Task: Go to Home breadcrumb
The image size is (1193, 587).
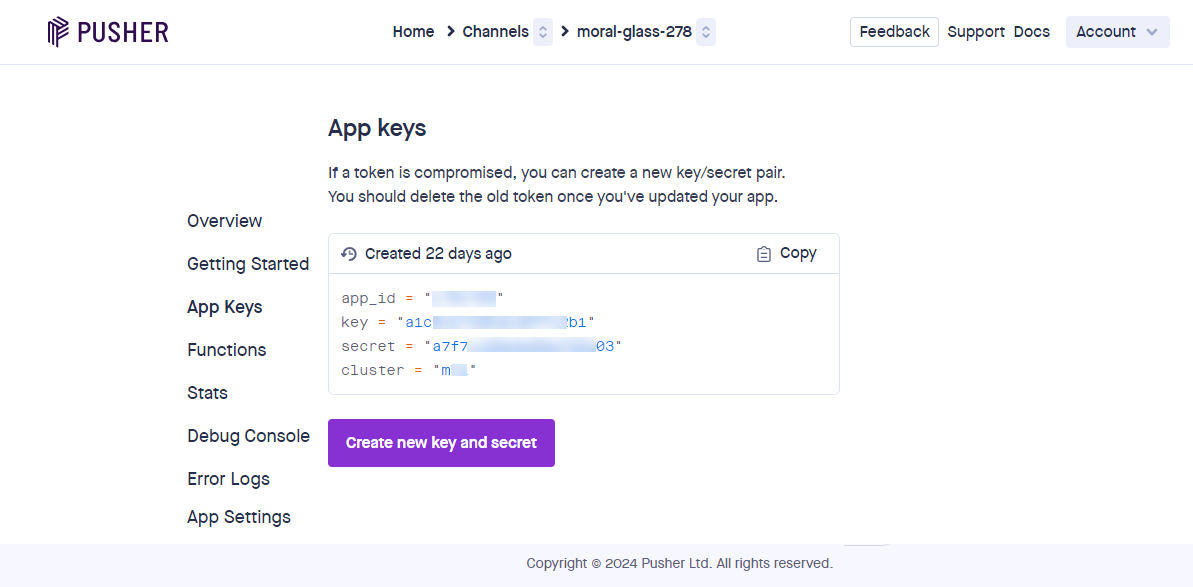Action: [413, 32]
